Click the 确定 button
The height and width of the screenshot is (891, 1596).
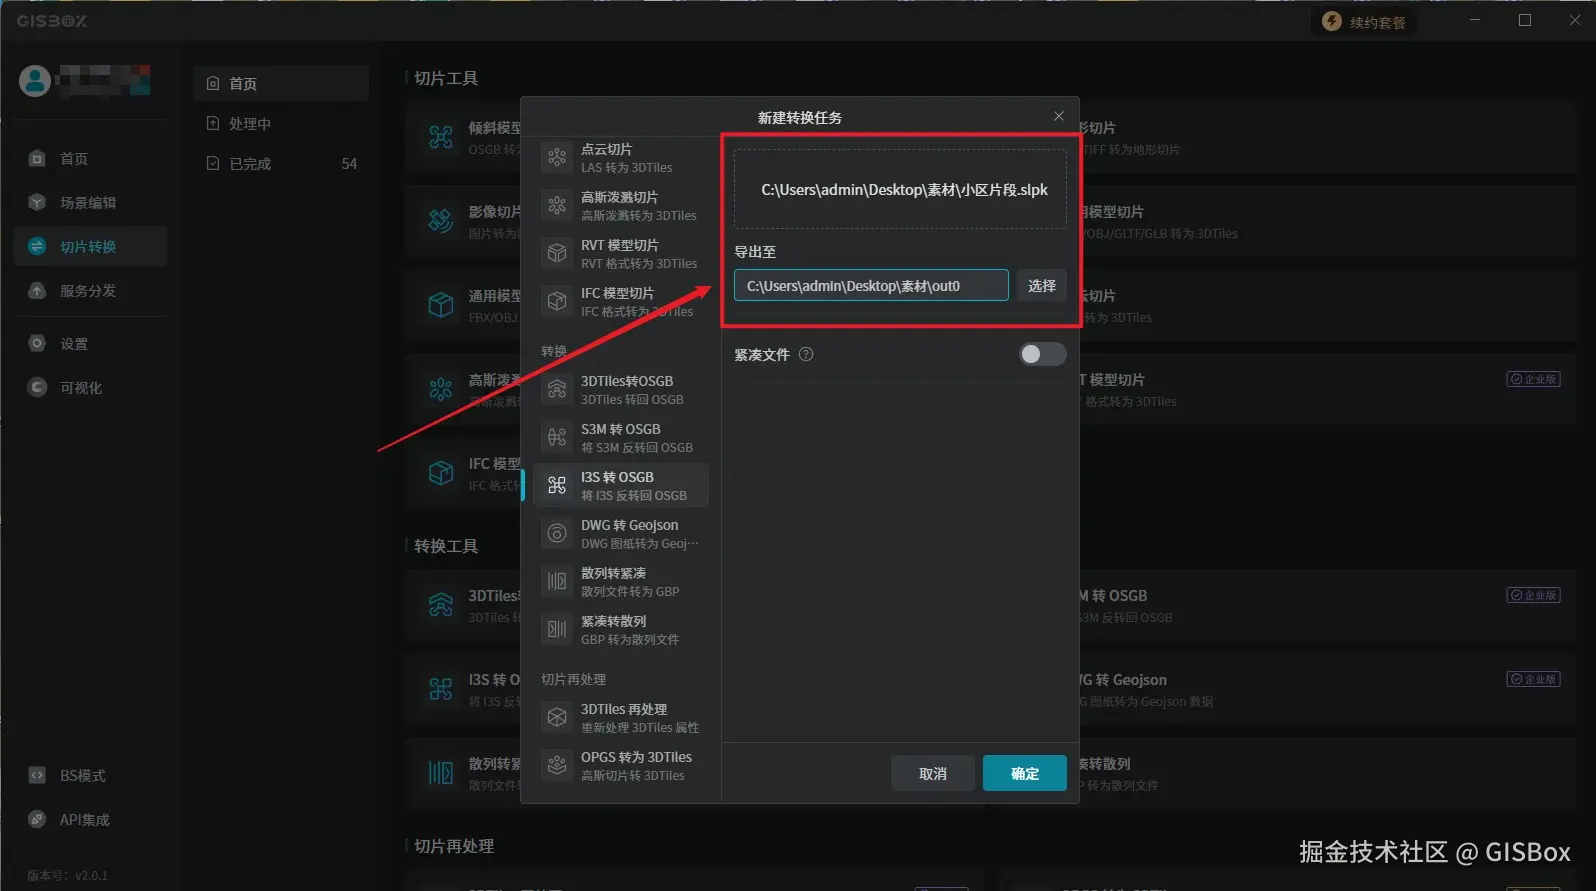1025,773
